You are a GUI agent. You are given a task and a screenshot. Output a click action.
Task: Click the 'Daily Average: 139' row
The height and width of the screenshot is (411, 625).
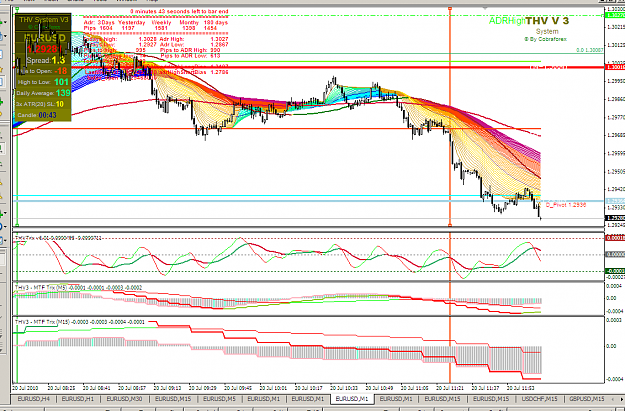pos(43,93)
